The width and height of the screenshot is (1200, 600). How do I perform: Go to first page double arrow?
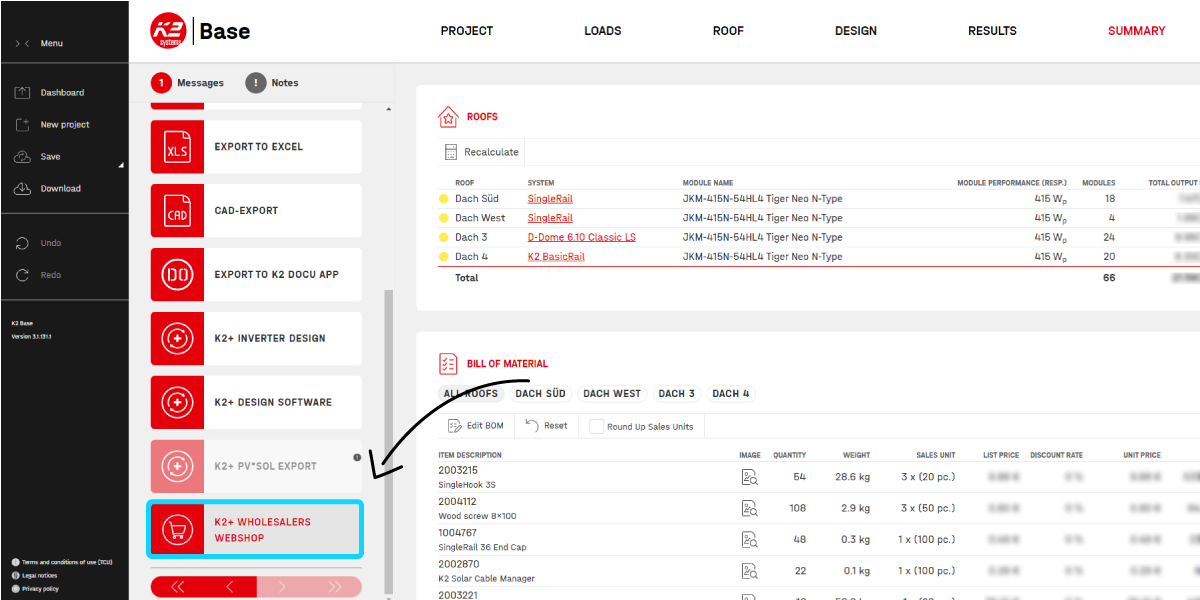pyautogui.click(x=178, y=587)
